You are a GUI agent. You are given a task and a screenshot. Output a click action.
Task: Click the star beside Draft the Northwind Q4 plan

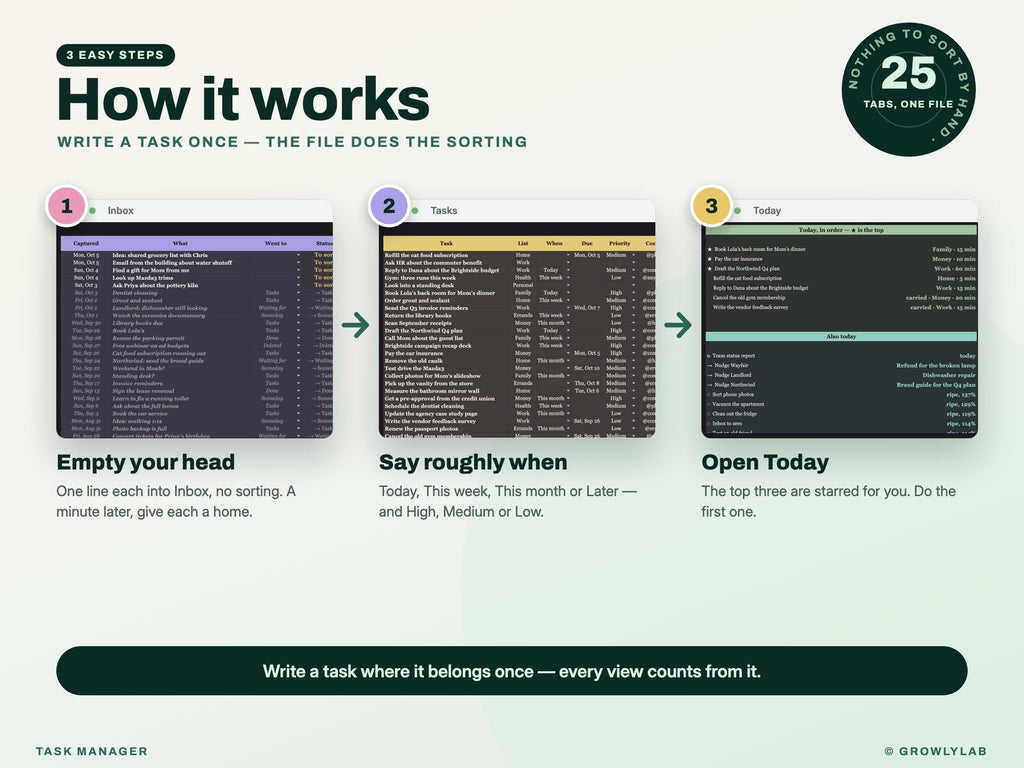pos(709,268)
